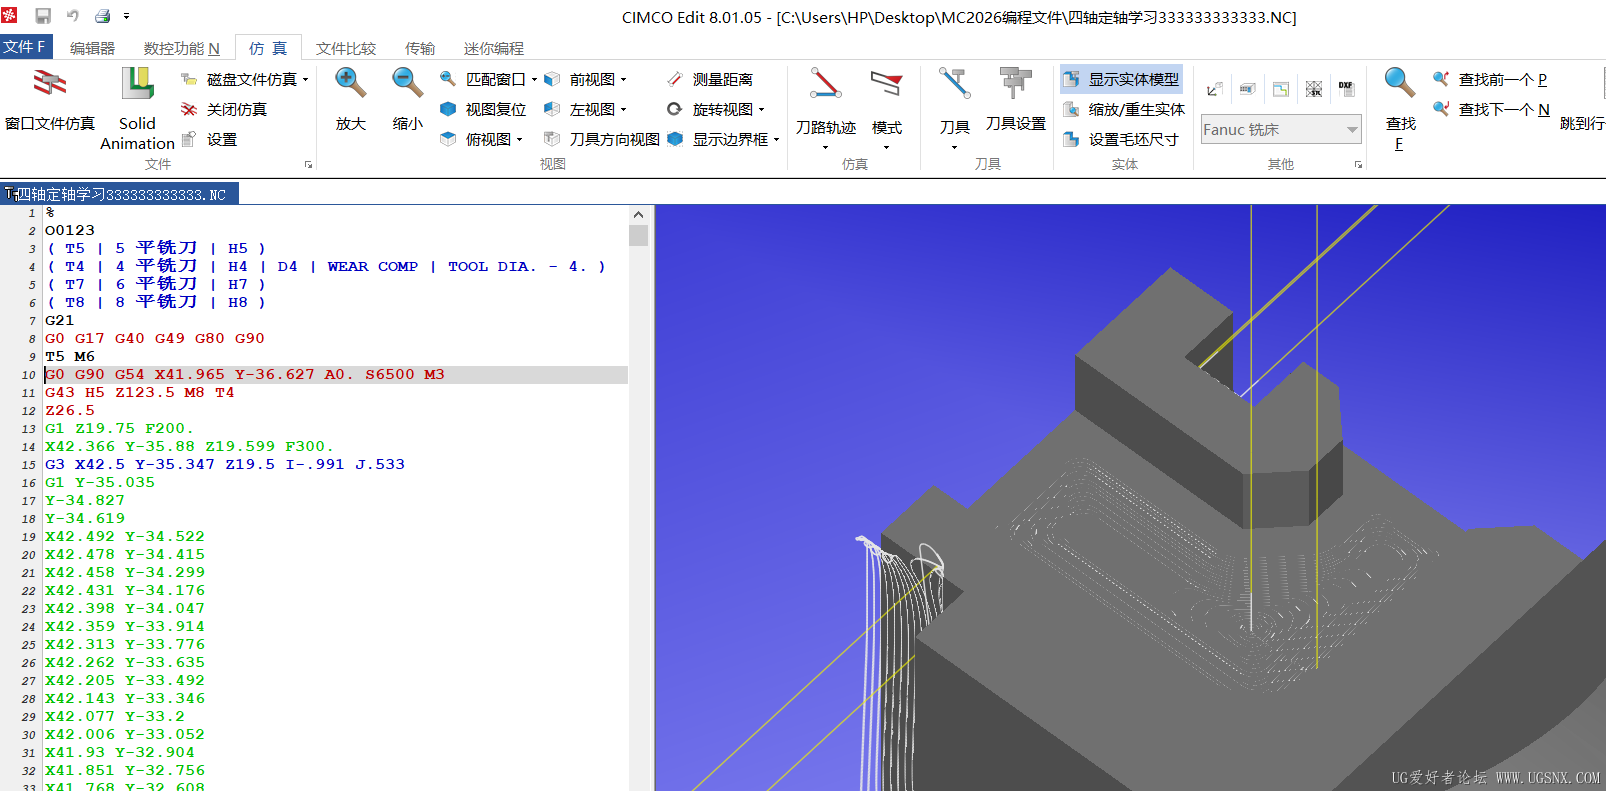Open the 刀具 tool menu
1606x791 pixels.
tap(955, 108)
